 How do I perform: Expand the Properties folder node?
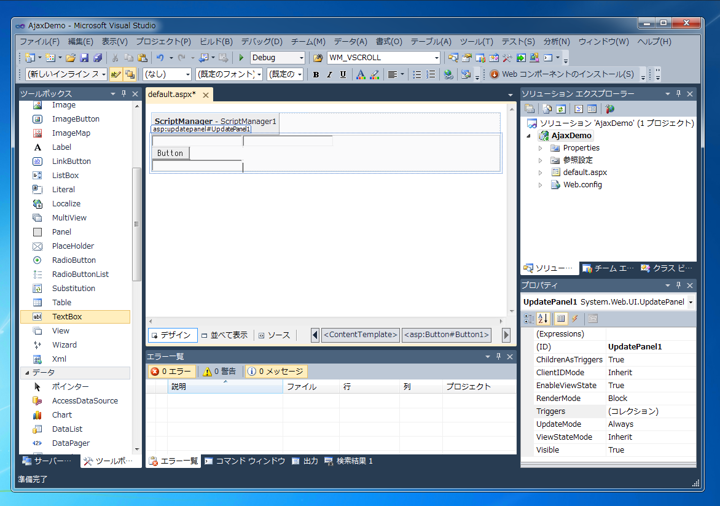click(x=540, y=148)
